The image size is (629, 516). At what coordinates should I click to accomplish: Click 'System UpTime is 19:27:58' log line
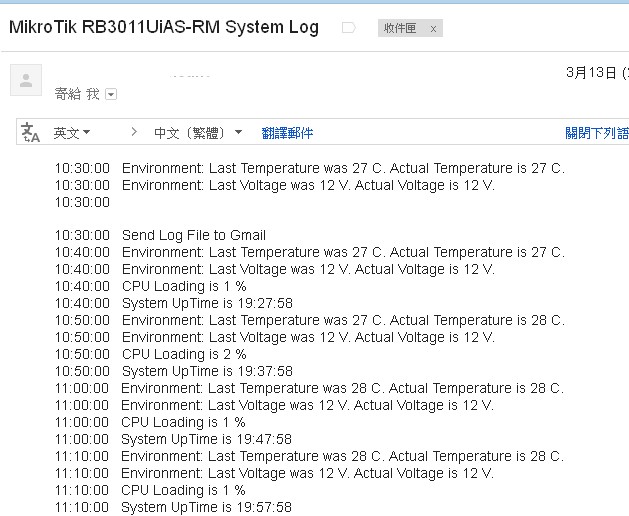coord(207,303)
